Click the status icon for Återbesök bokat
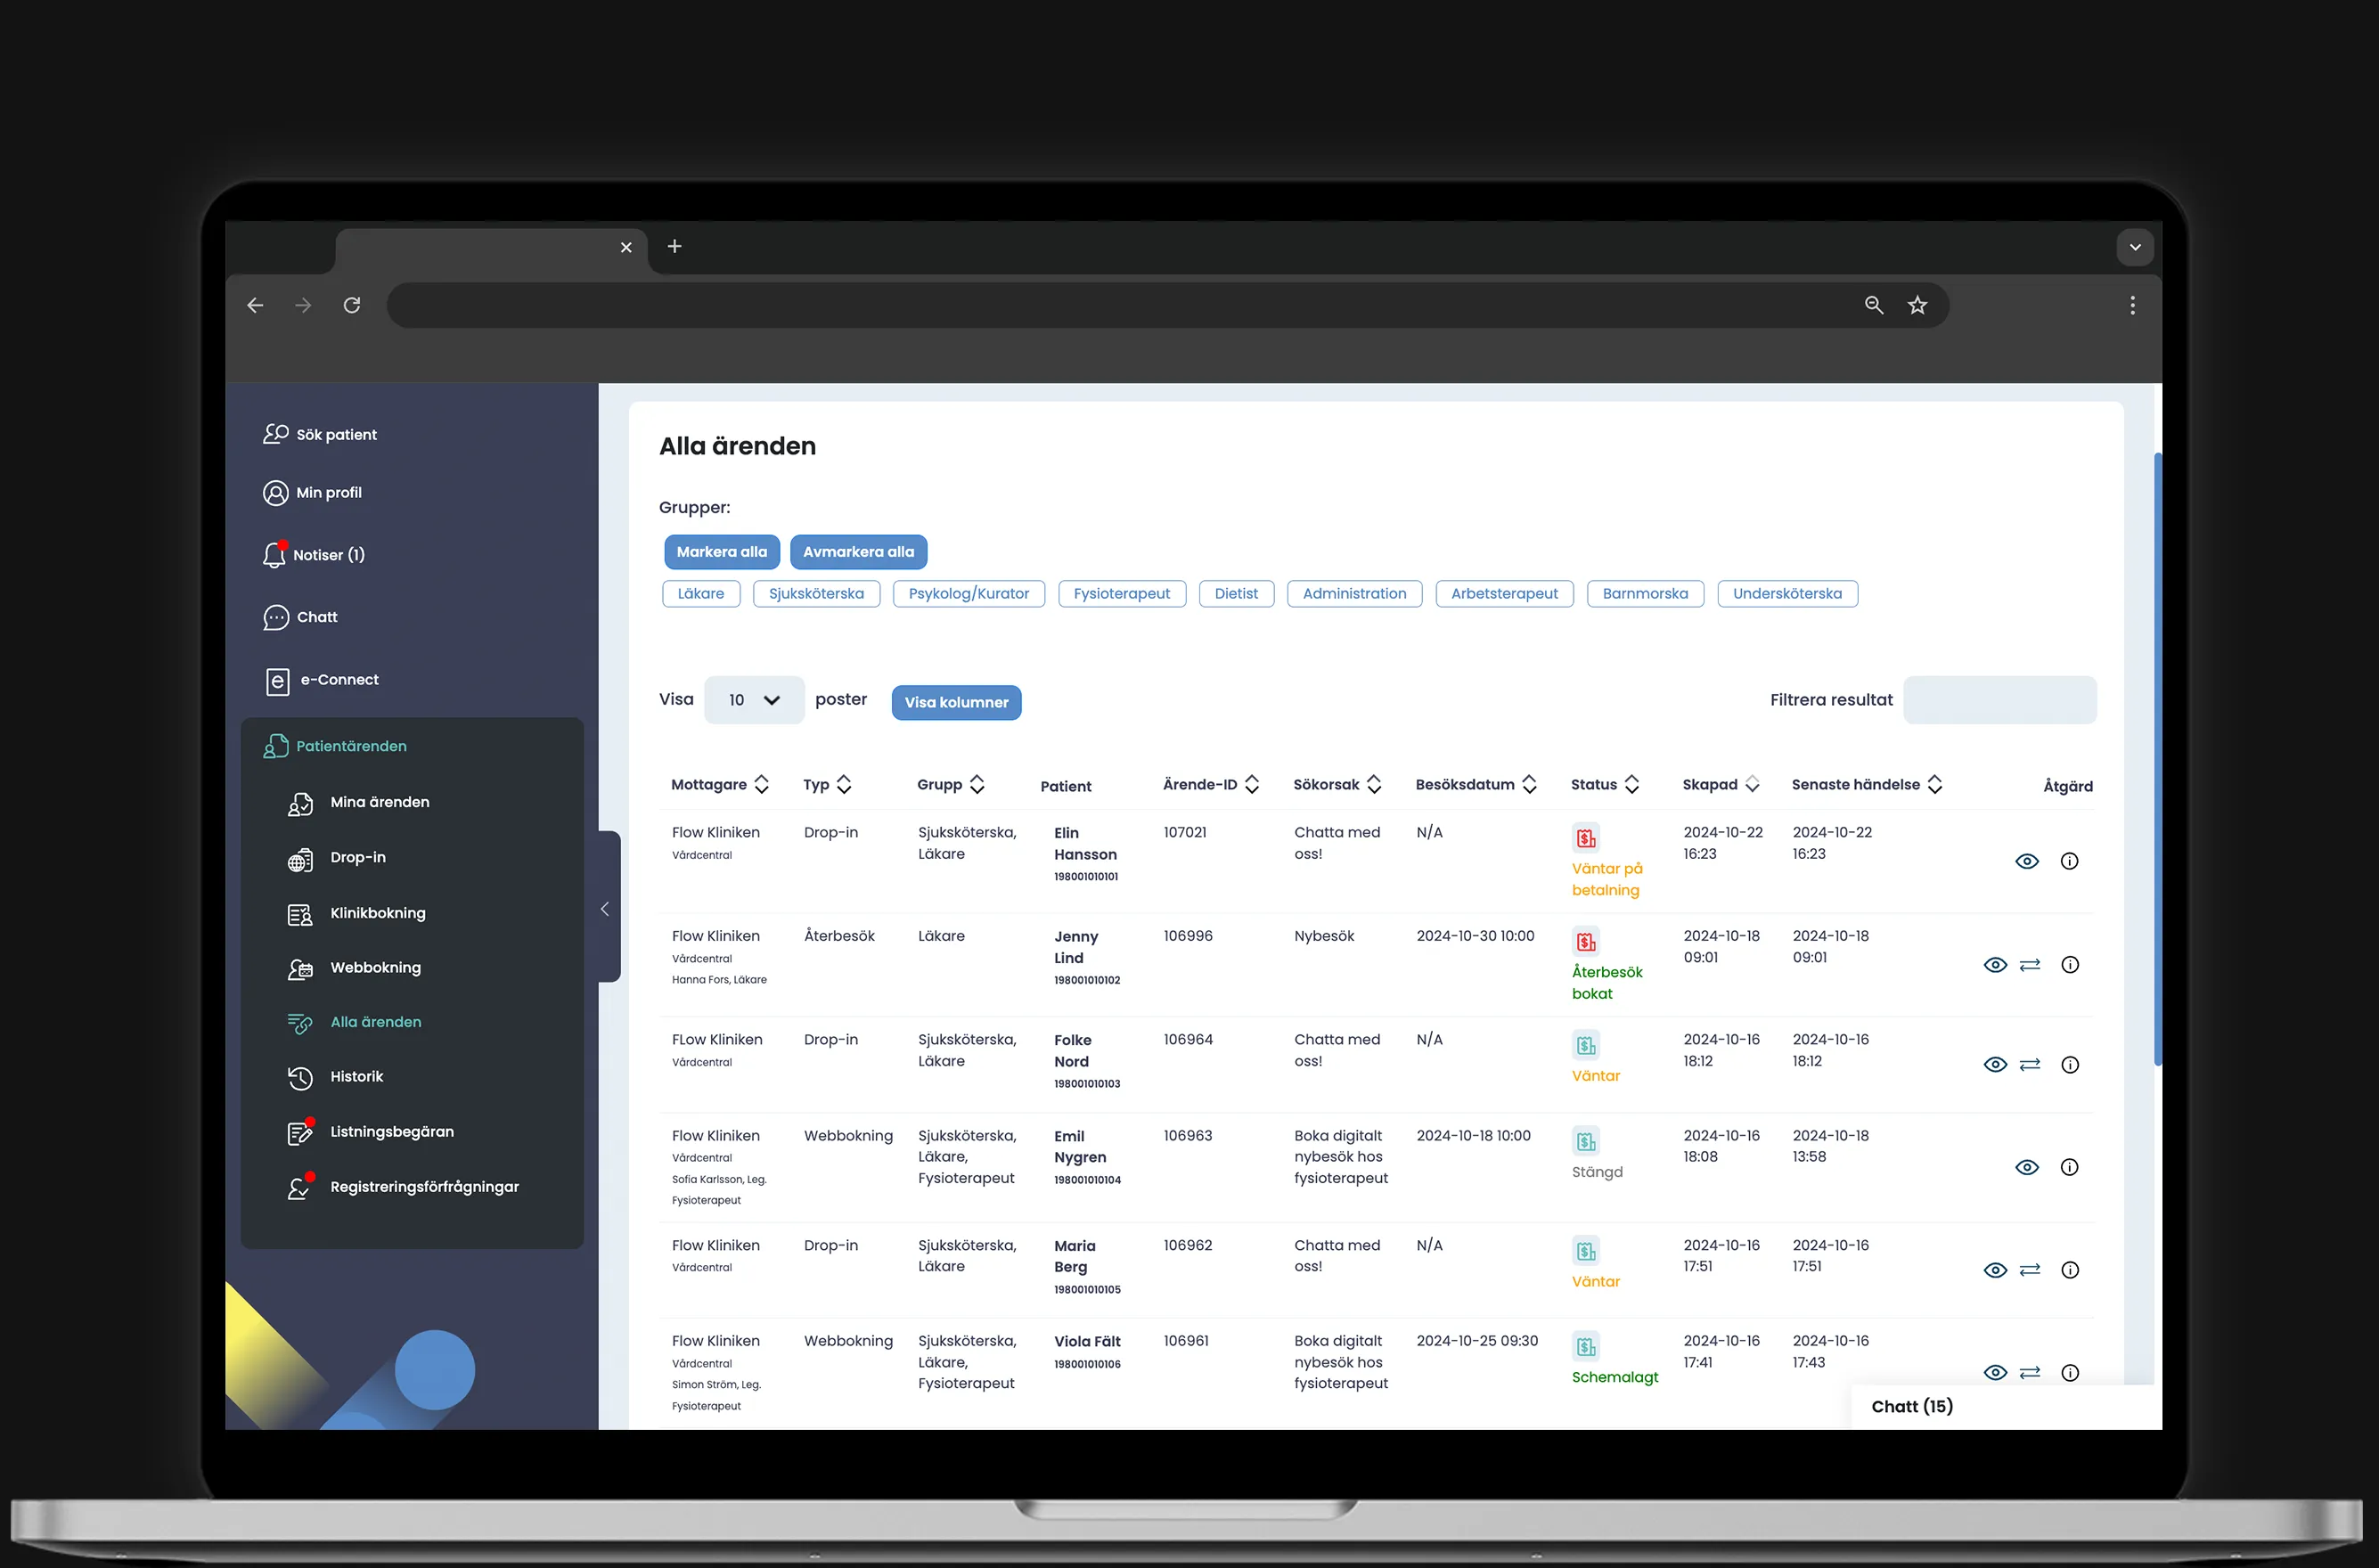This screenshot has height=1568, width=2379. (1583, 942)
